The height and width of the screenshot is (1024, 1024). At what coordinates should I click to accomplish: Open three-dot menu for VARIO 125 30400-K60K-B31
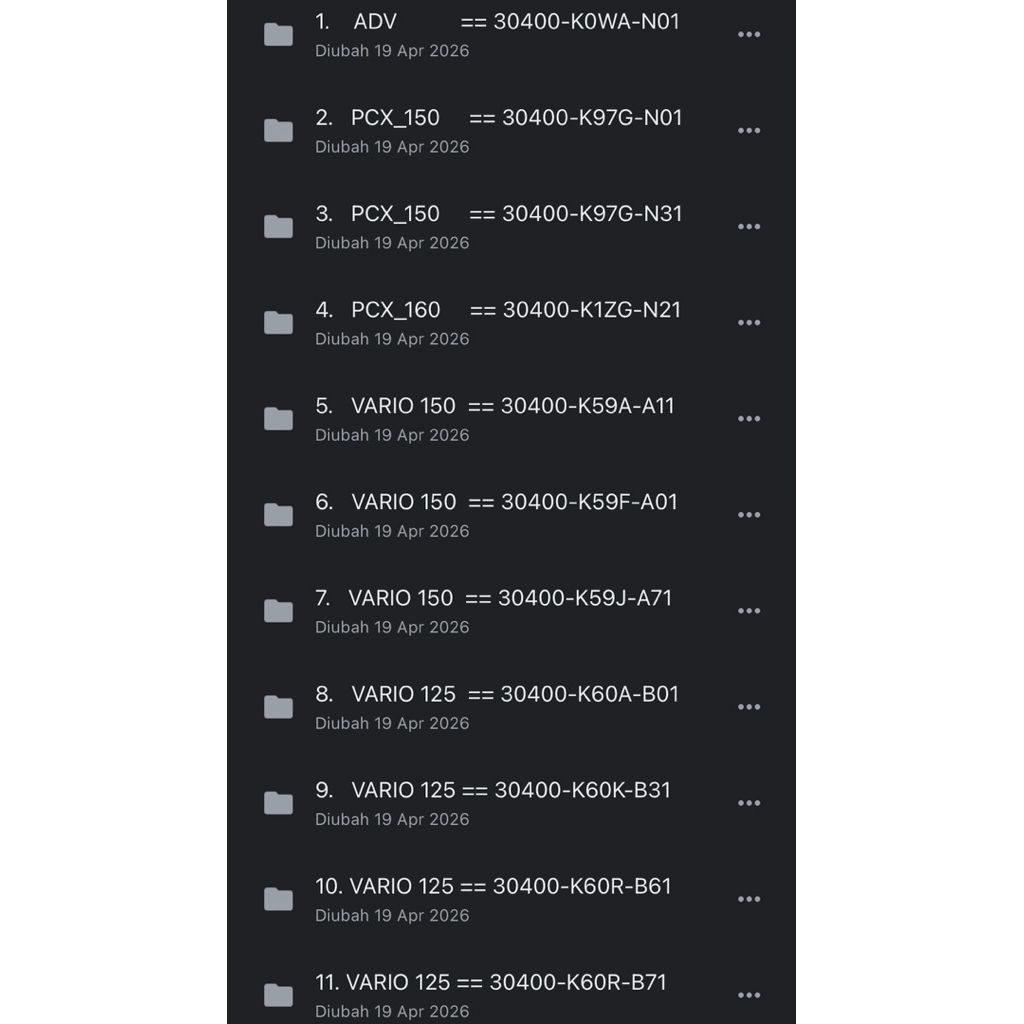coord(748,803)
